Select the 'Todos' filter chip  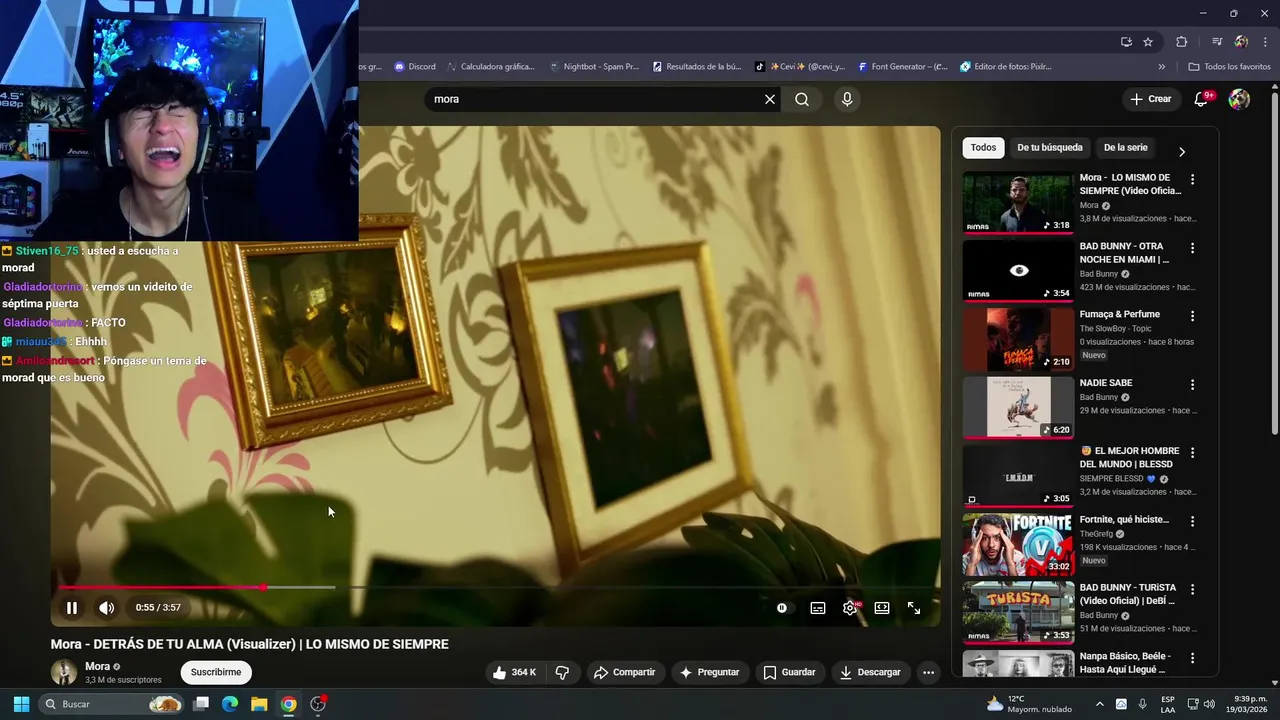tap(983, 147)
